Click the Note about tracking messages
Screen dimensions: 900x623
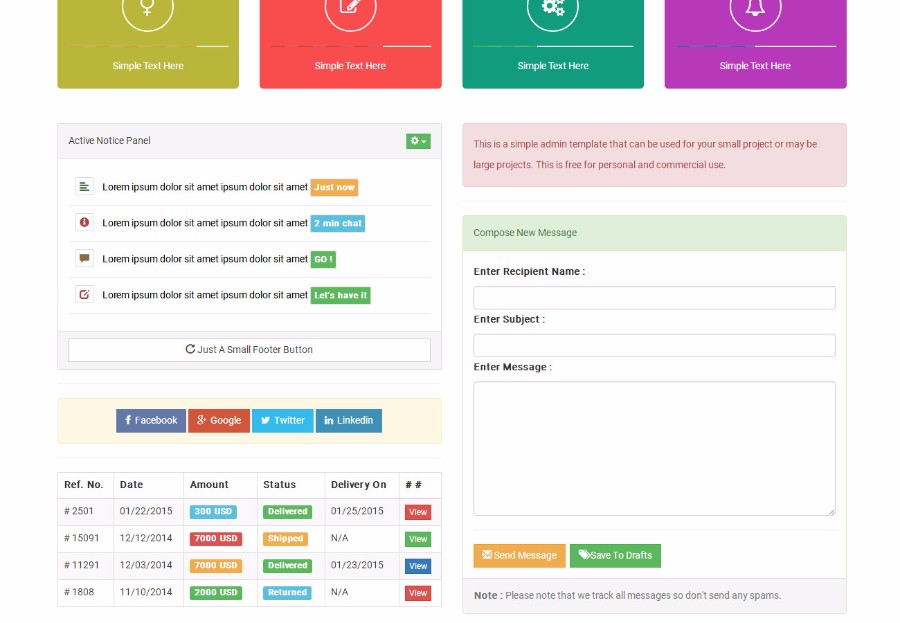point(627,595)
